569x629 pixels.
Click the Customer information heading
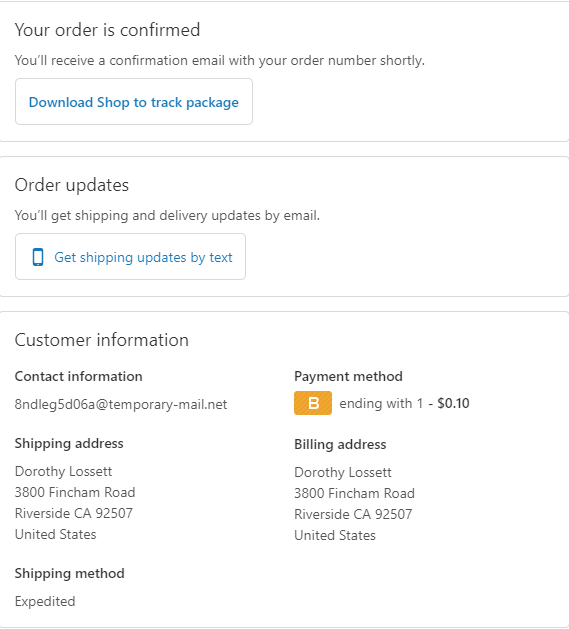coord(102,340)
